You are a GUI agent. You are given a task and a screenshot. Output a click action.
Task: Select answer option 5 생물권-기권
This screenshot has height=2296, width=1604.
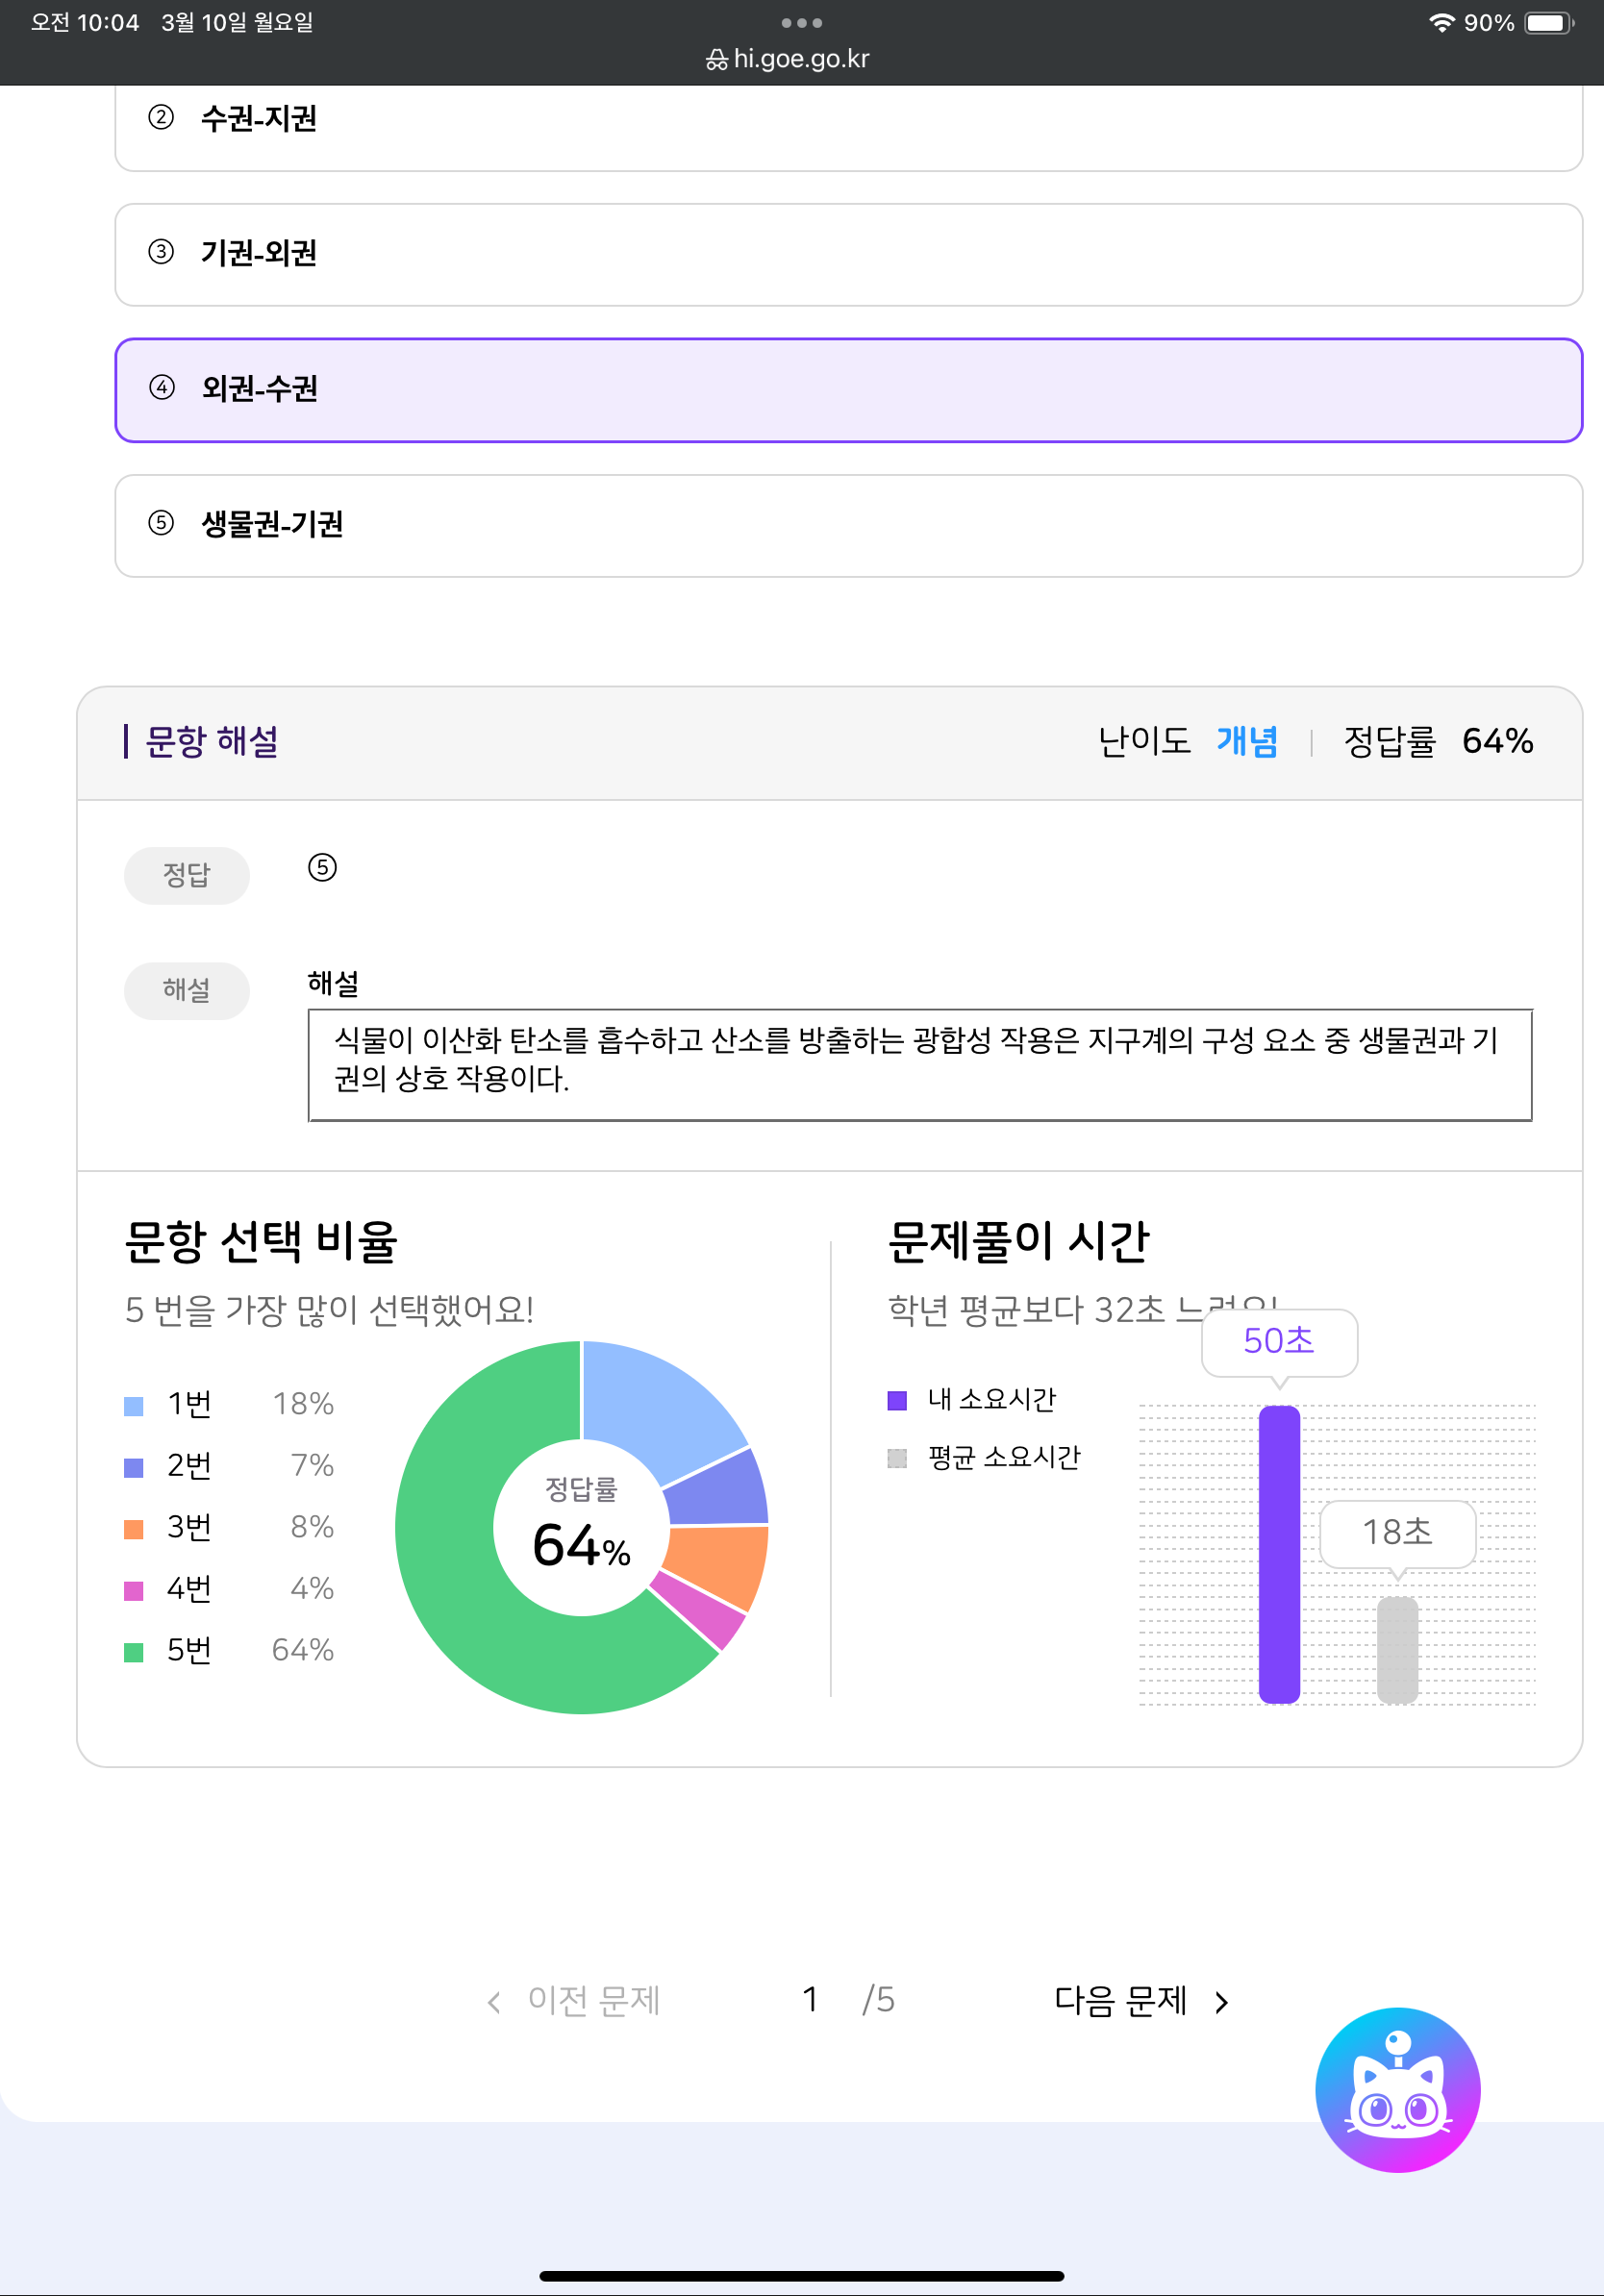pos(848,525)
